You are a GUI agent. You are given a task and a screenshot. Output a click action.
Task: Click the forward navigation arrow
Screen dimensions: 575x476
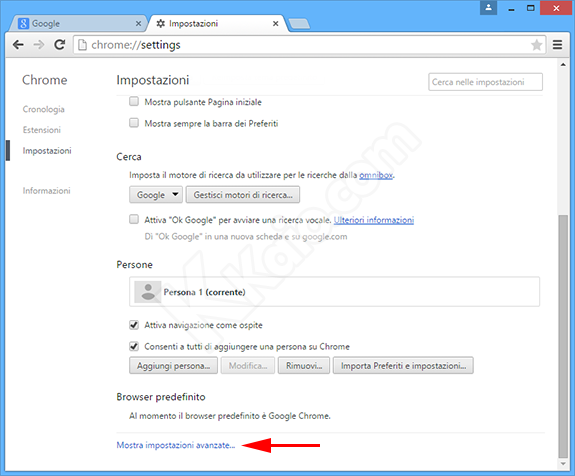[39, 45]
